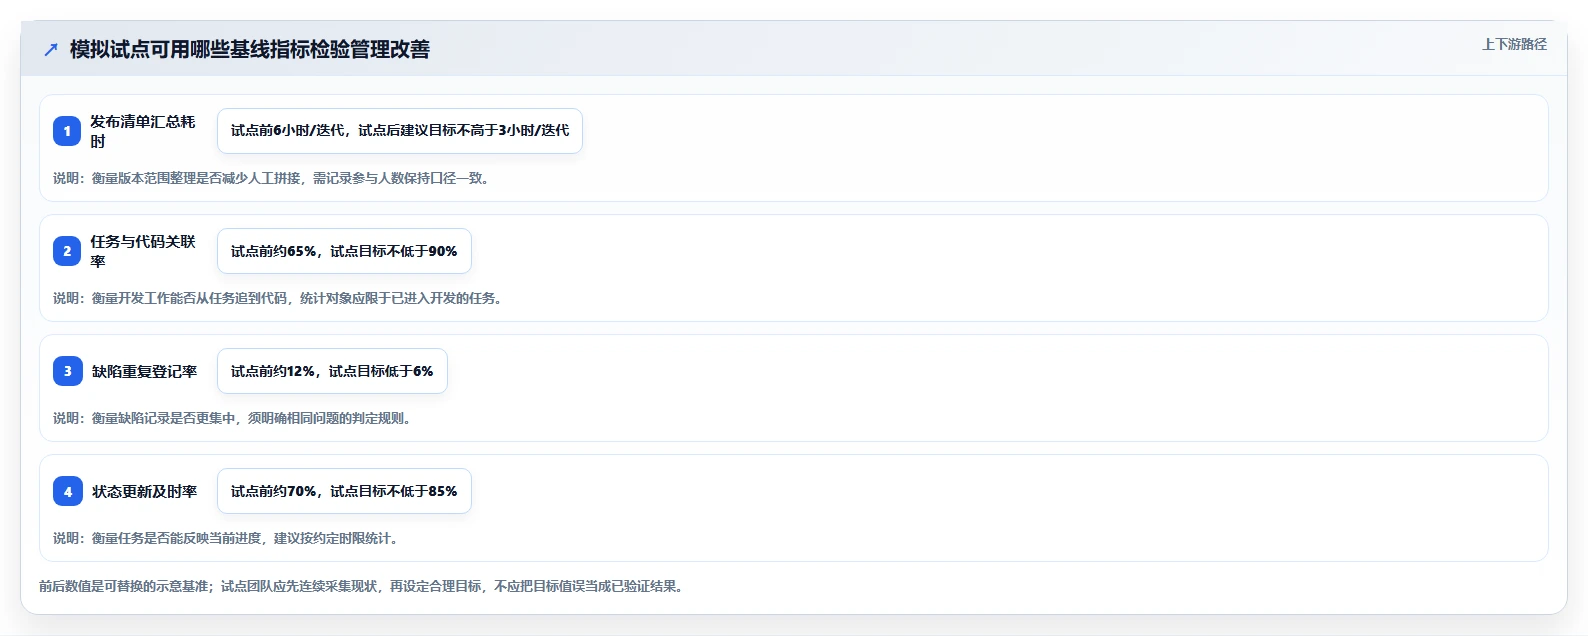Click the number 3 badge
Viewport: 1588px width, 636px height.
[67, 371]
